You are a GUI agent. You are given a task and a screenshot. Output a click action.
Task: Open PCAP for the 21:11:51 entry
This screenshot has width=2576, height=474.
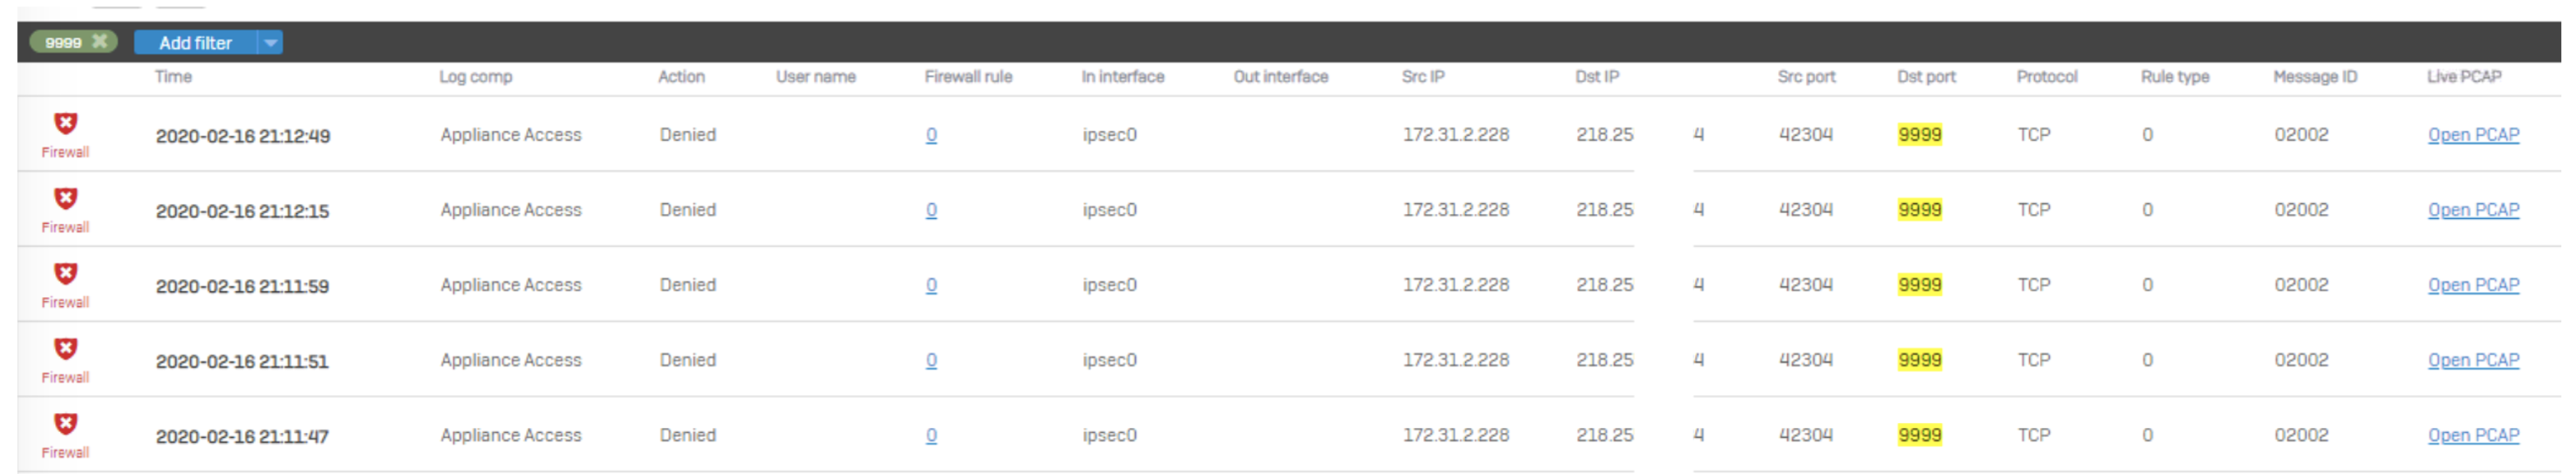point(2473,360)
